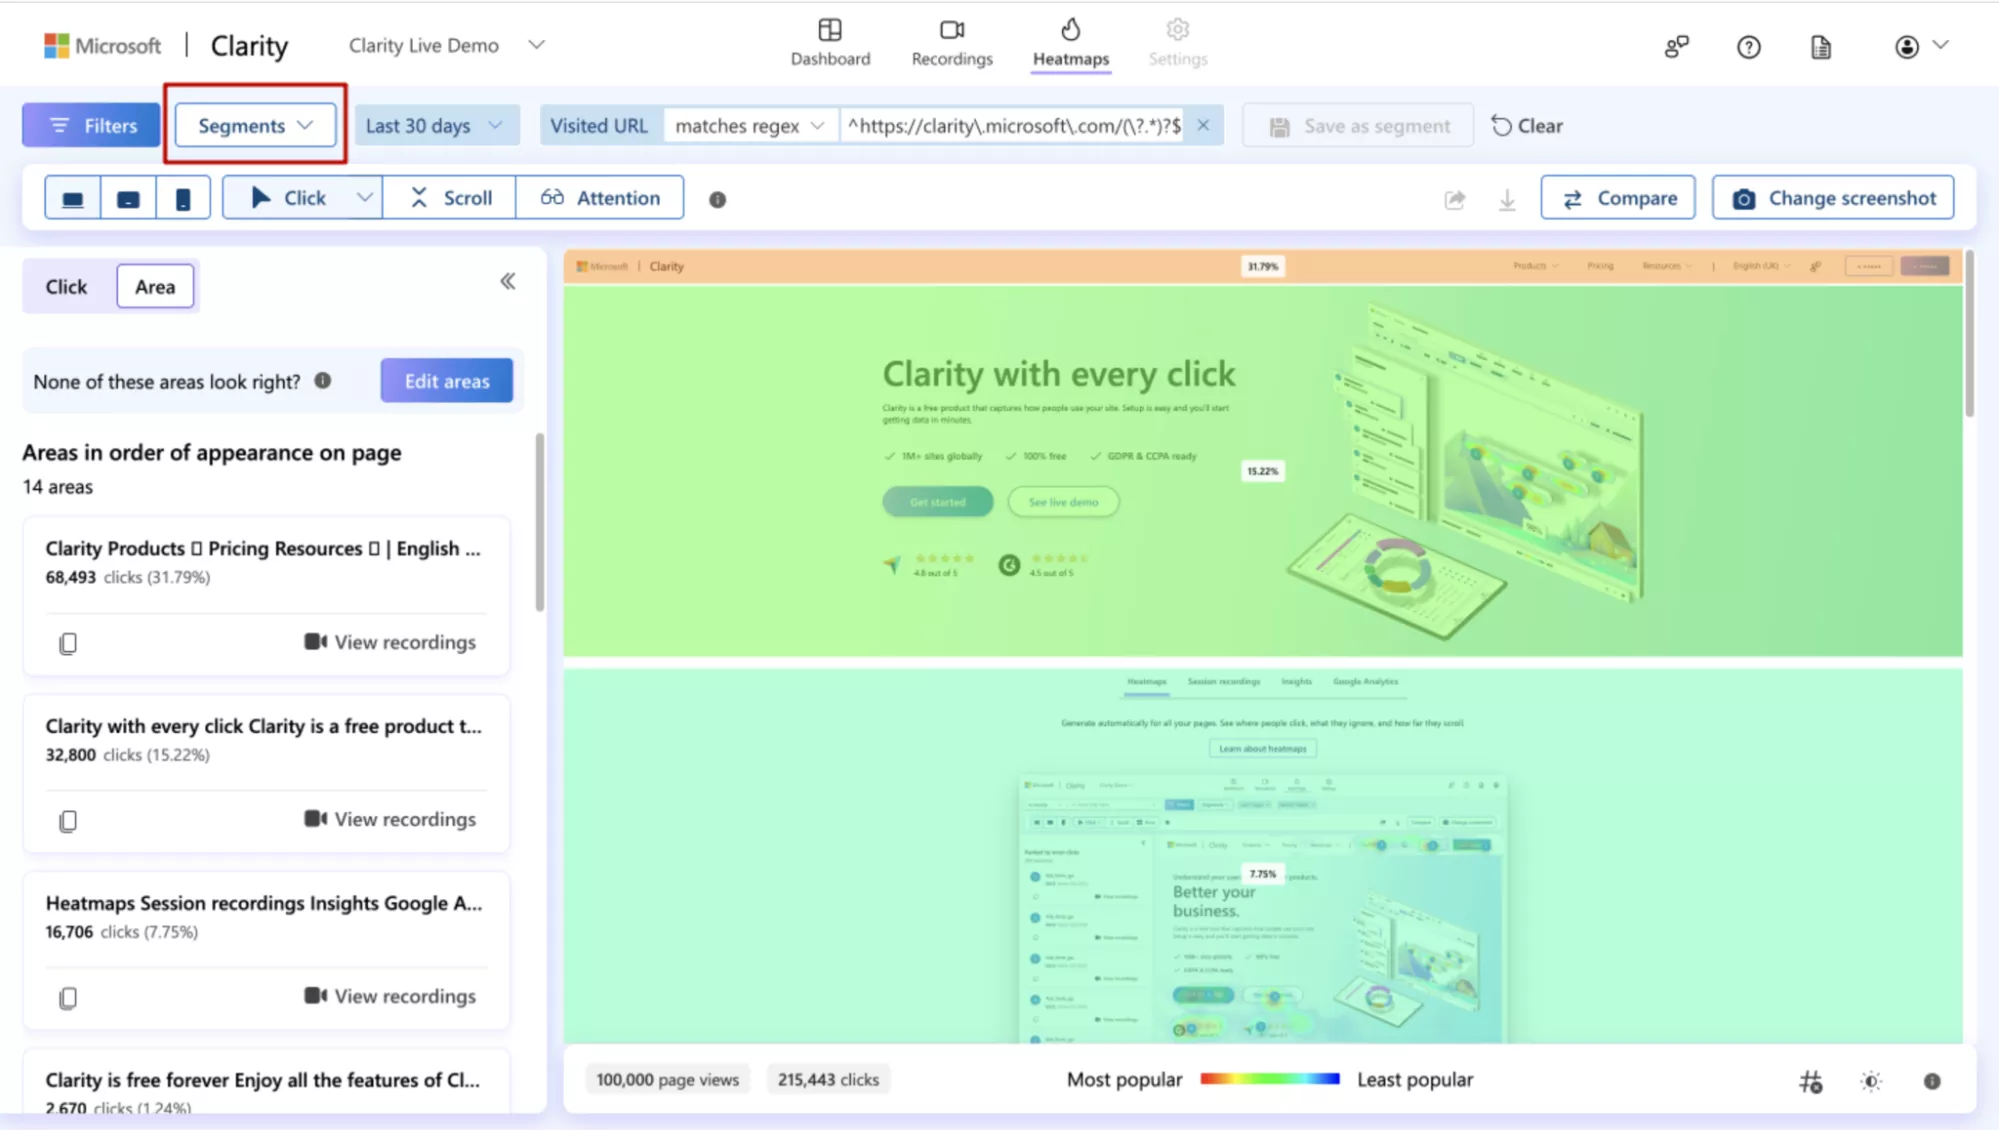
Task: Copy first area's selector icon
Action: click(68, 643)
